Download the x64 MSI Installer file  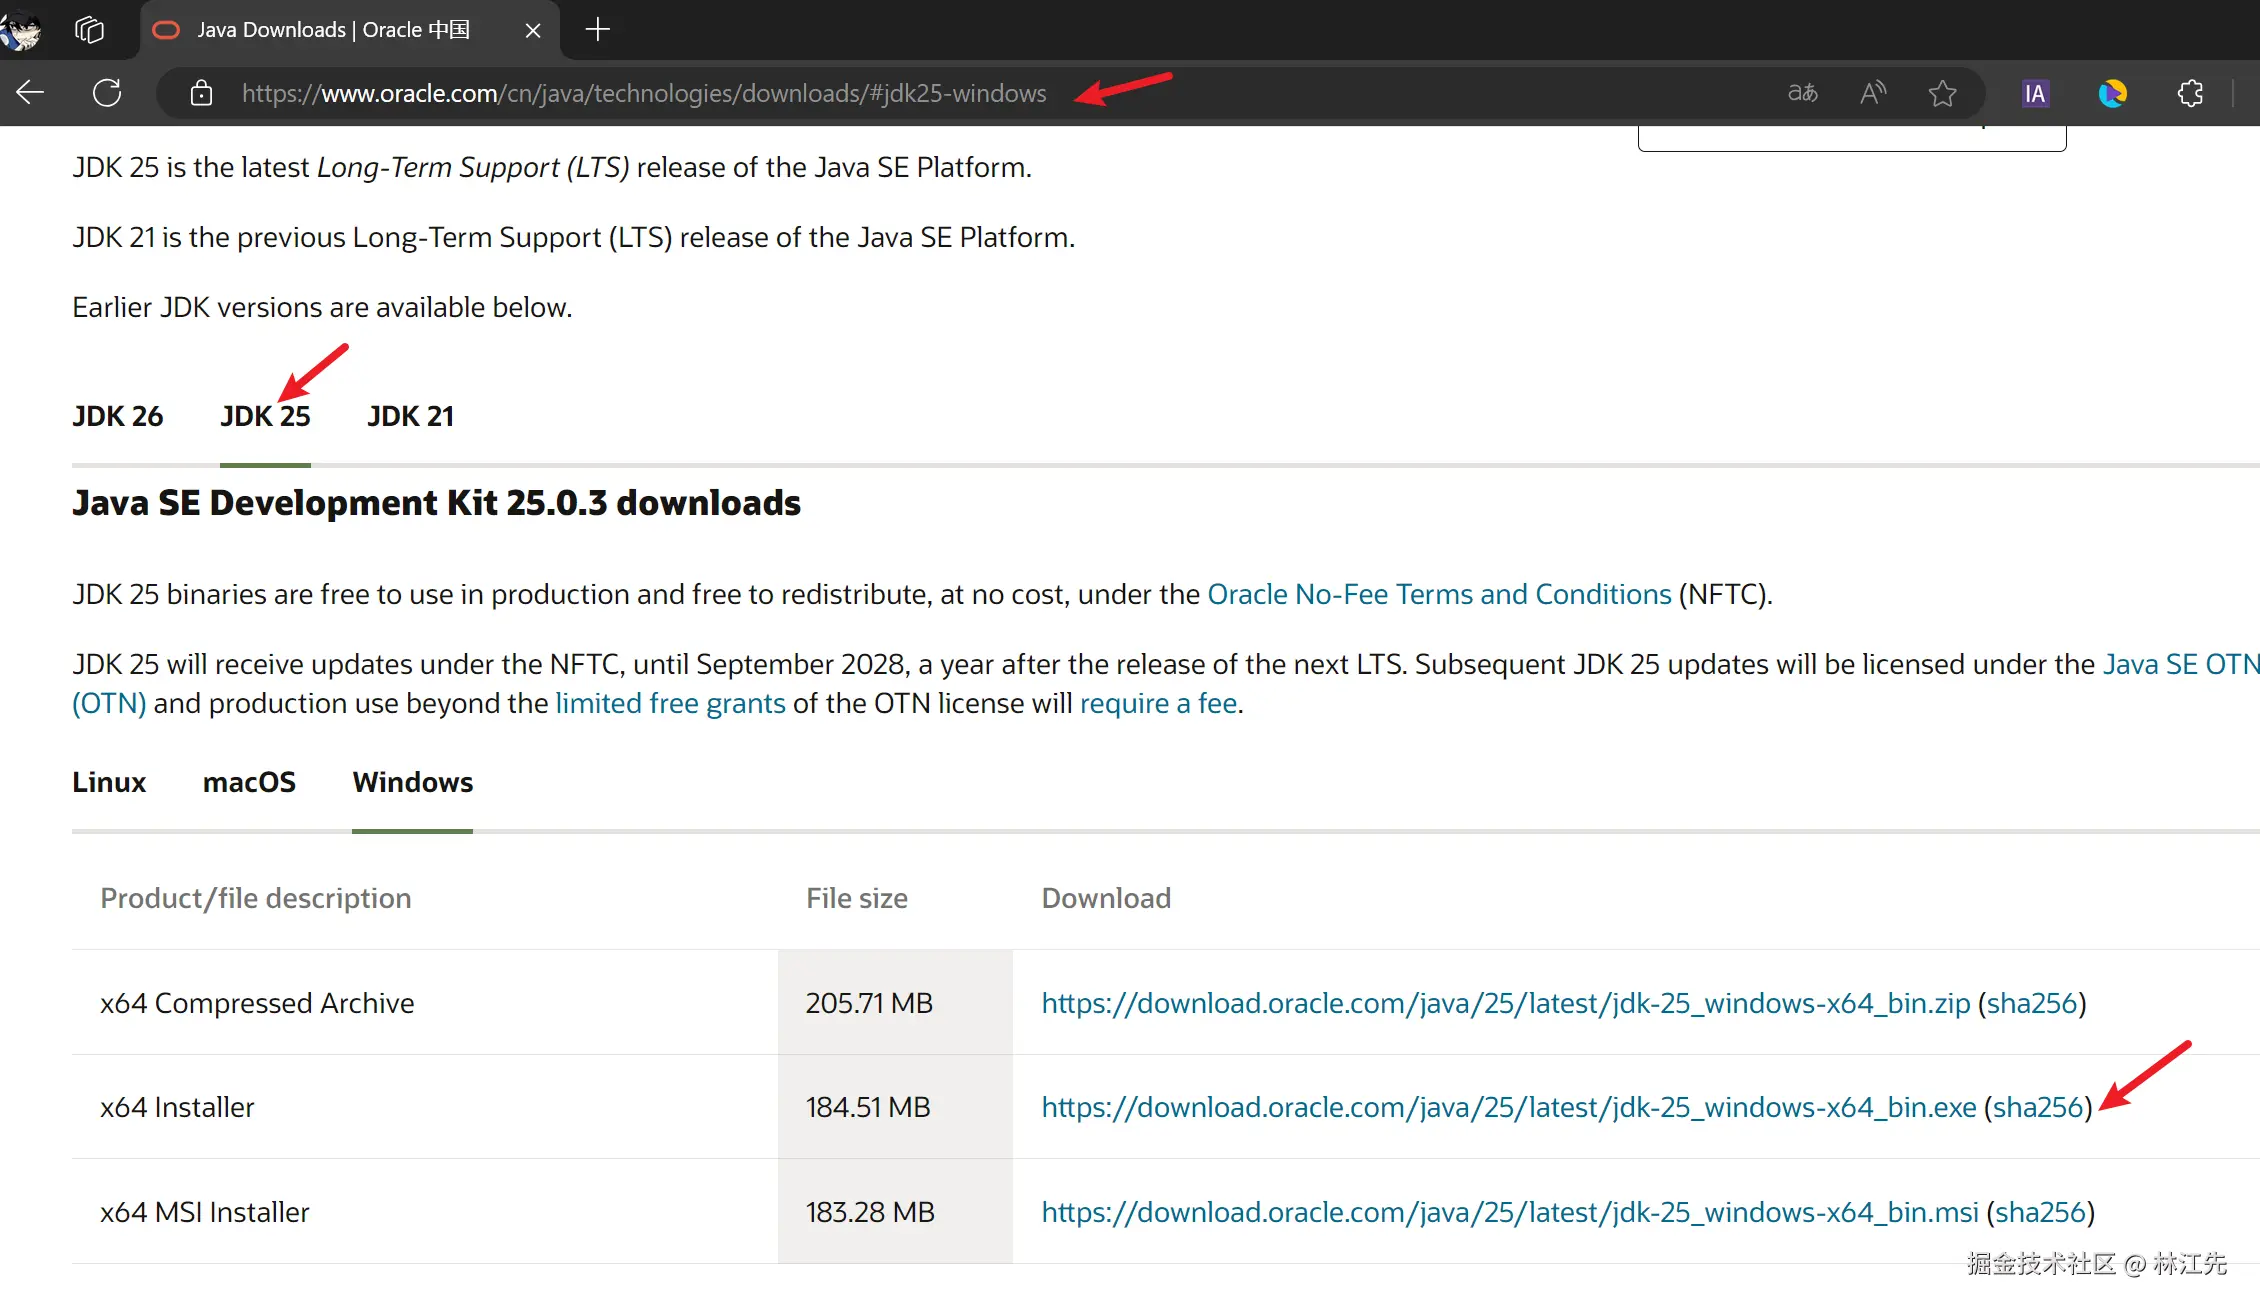[1510, 1212]
